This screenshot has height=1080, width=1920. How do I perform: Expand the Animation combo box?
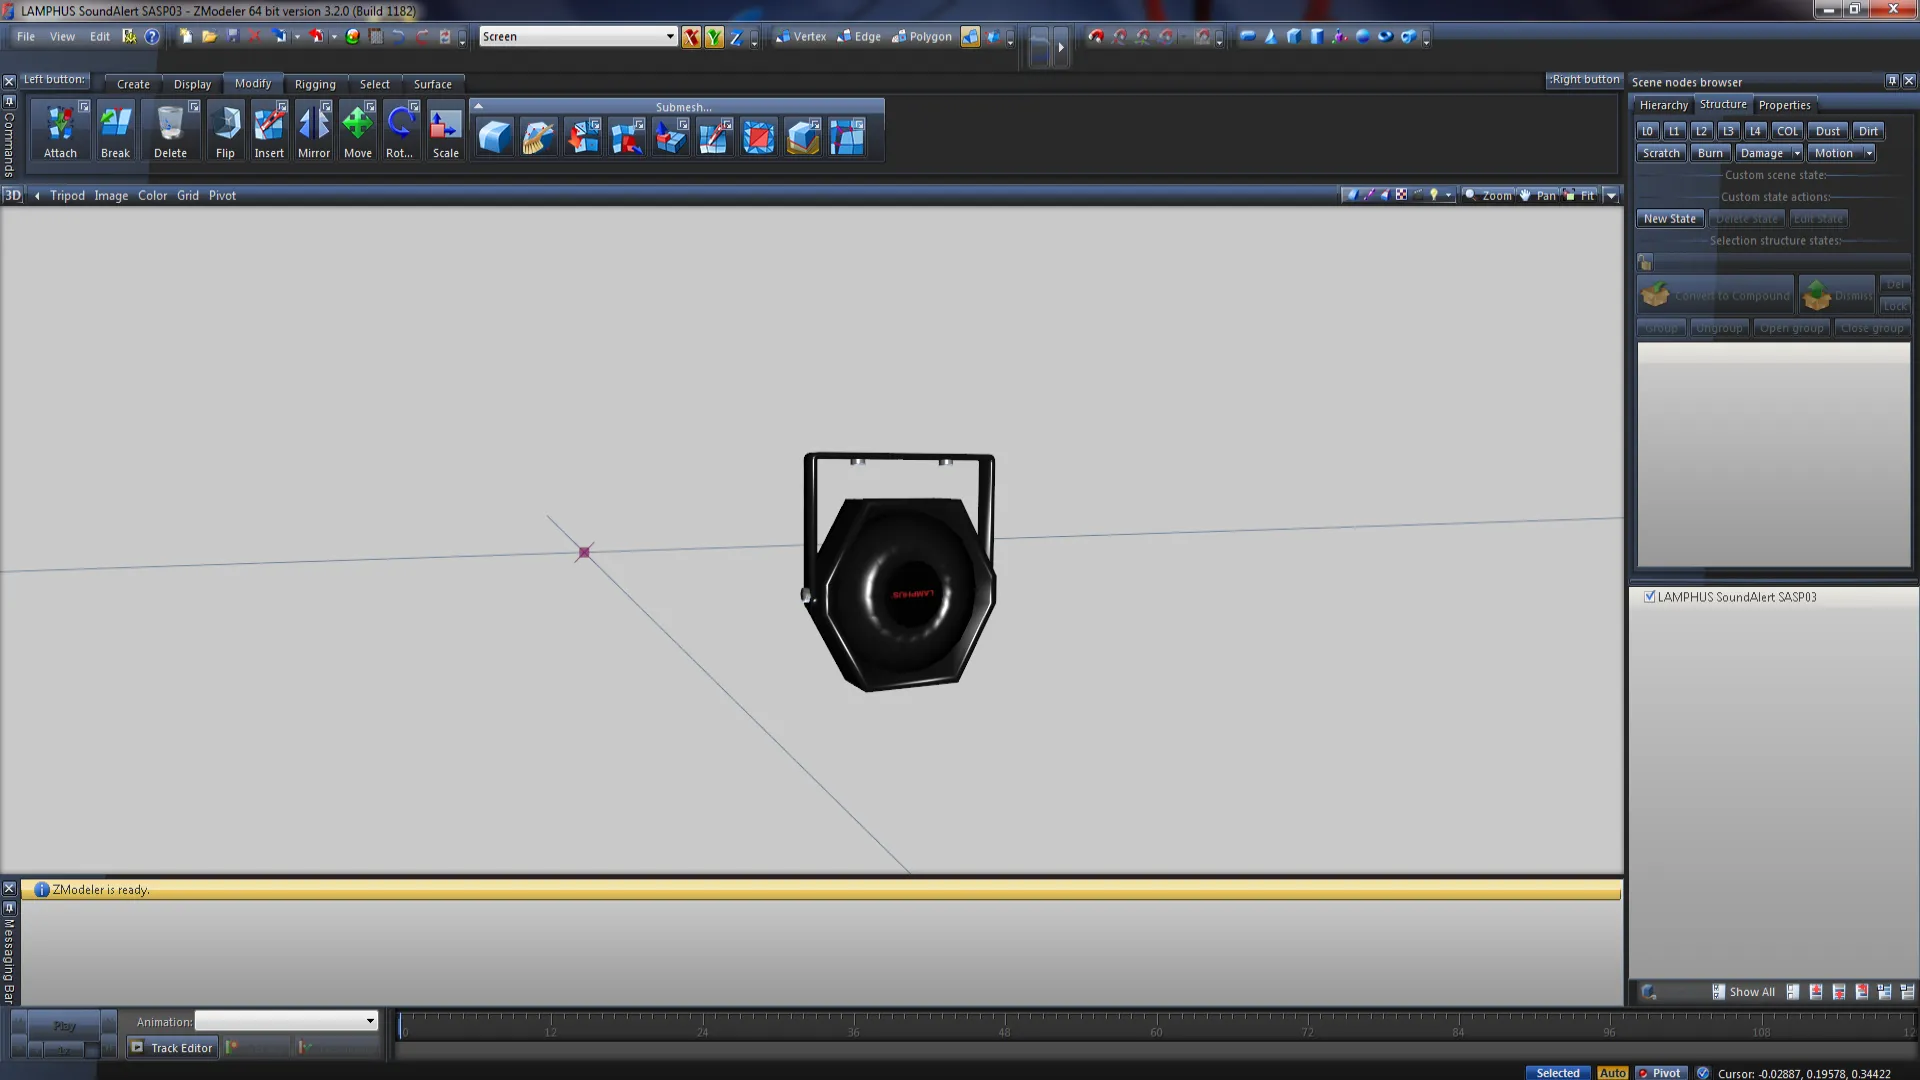[x=370, y=1021]
